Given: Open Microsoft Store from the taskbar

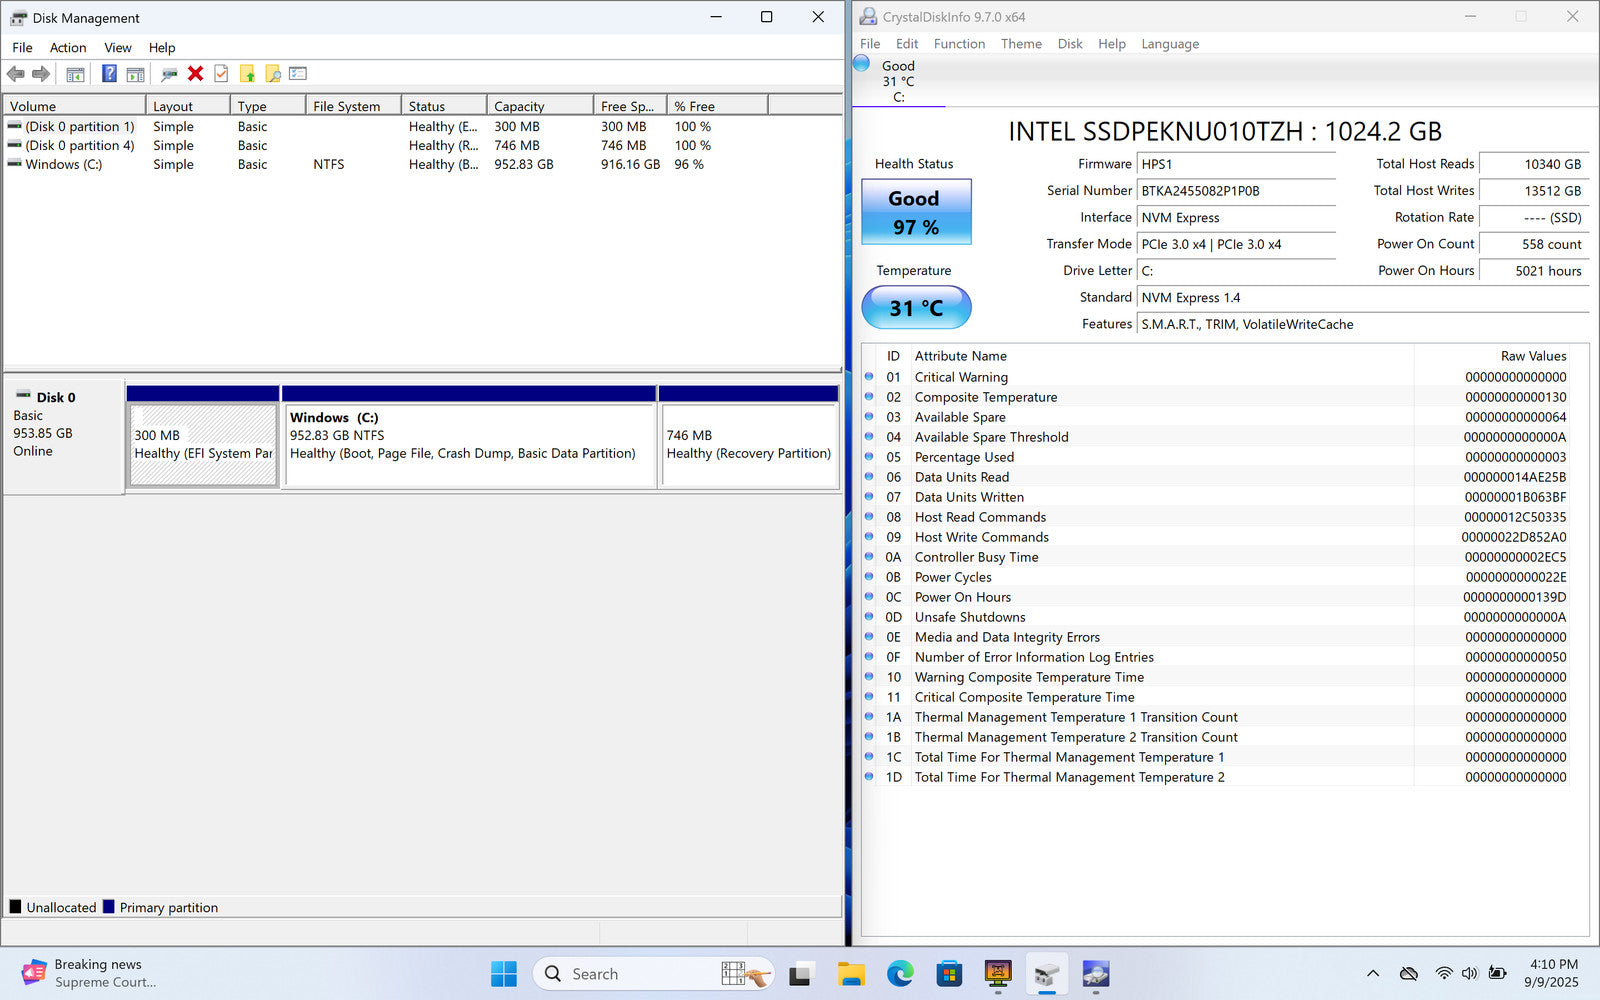Looking at the screenshot, I should [949, 974].
